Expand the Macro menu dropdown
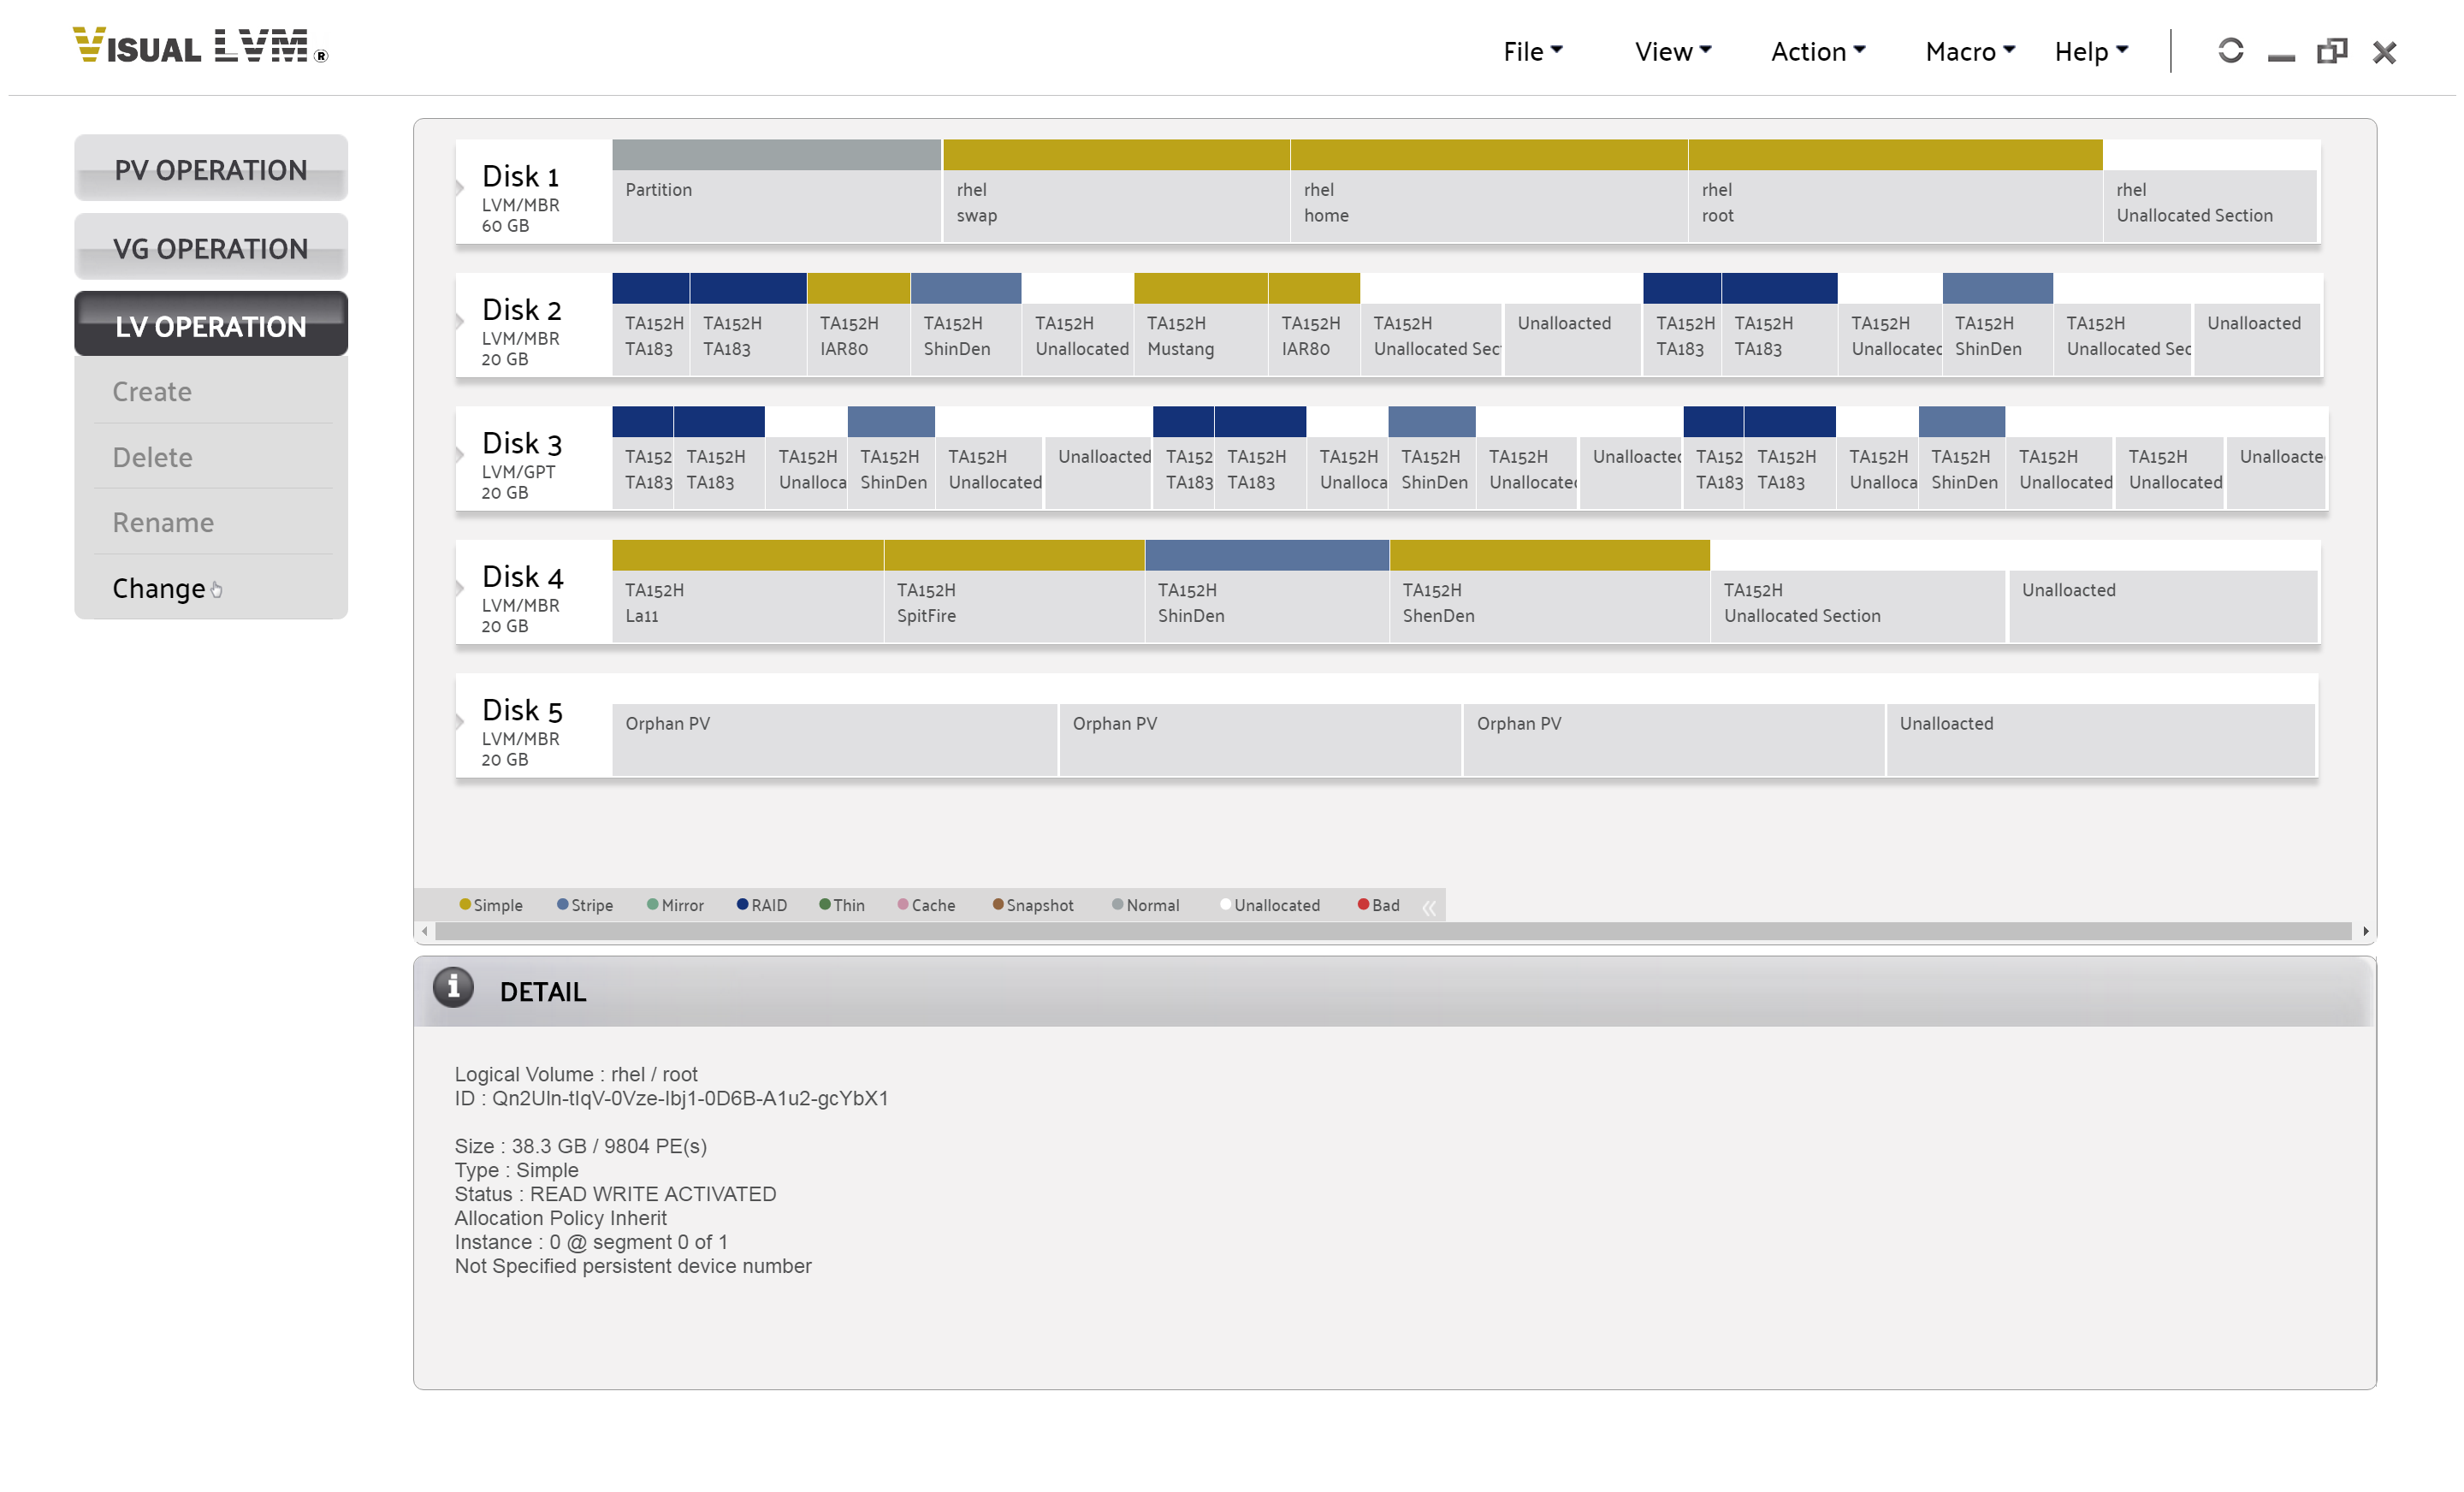The height and width of the screenshot is (1492, 2464). tap(1966, 48)
